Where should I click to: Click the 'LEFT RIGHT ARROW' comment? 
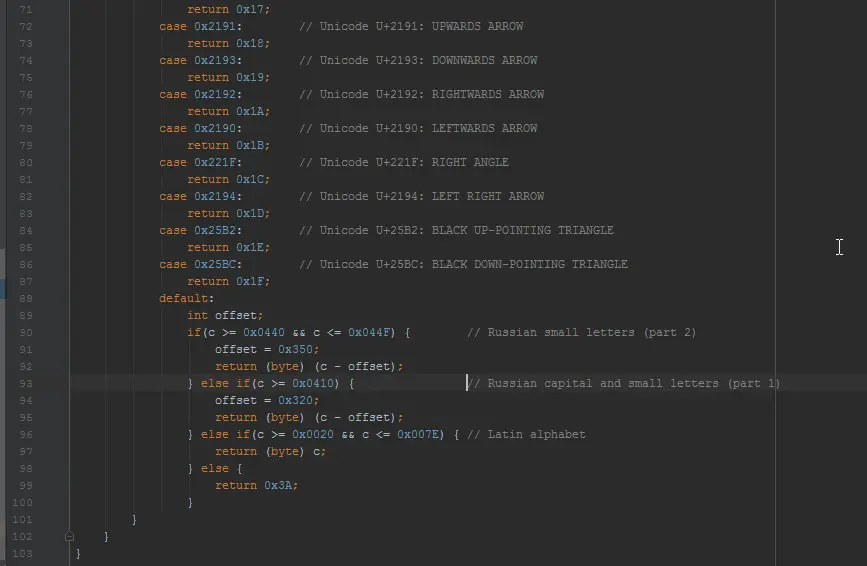point(488,197)
